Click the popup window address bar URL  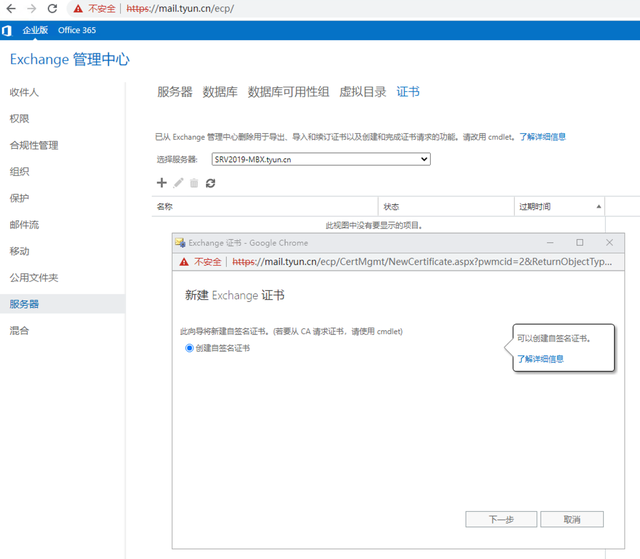[422, 262]
